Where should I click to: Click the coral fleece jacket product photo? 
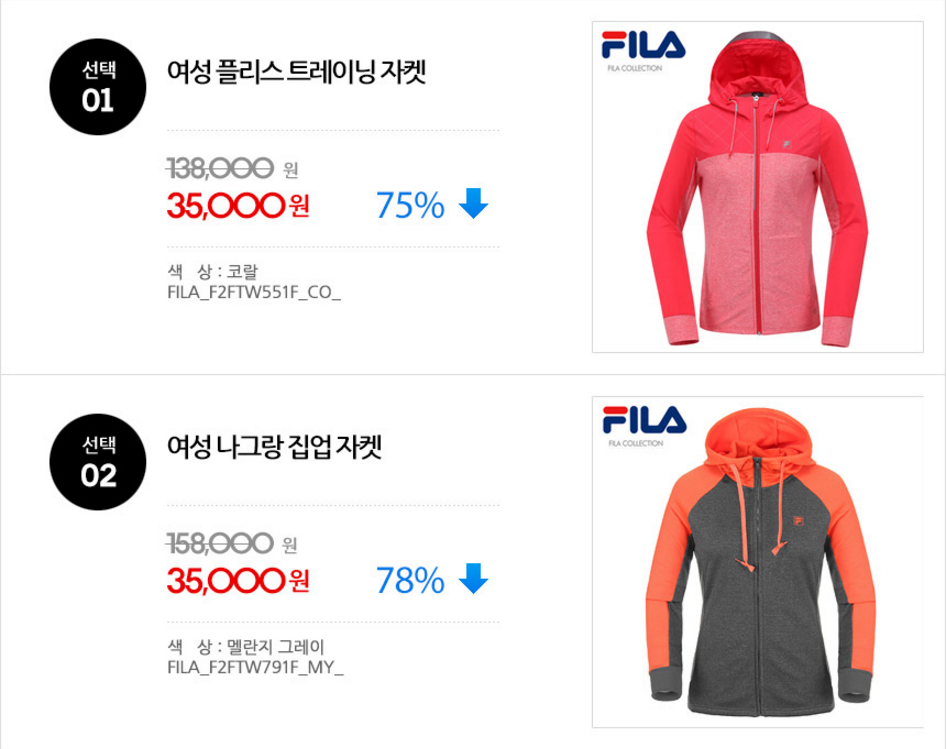point(757,187)
